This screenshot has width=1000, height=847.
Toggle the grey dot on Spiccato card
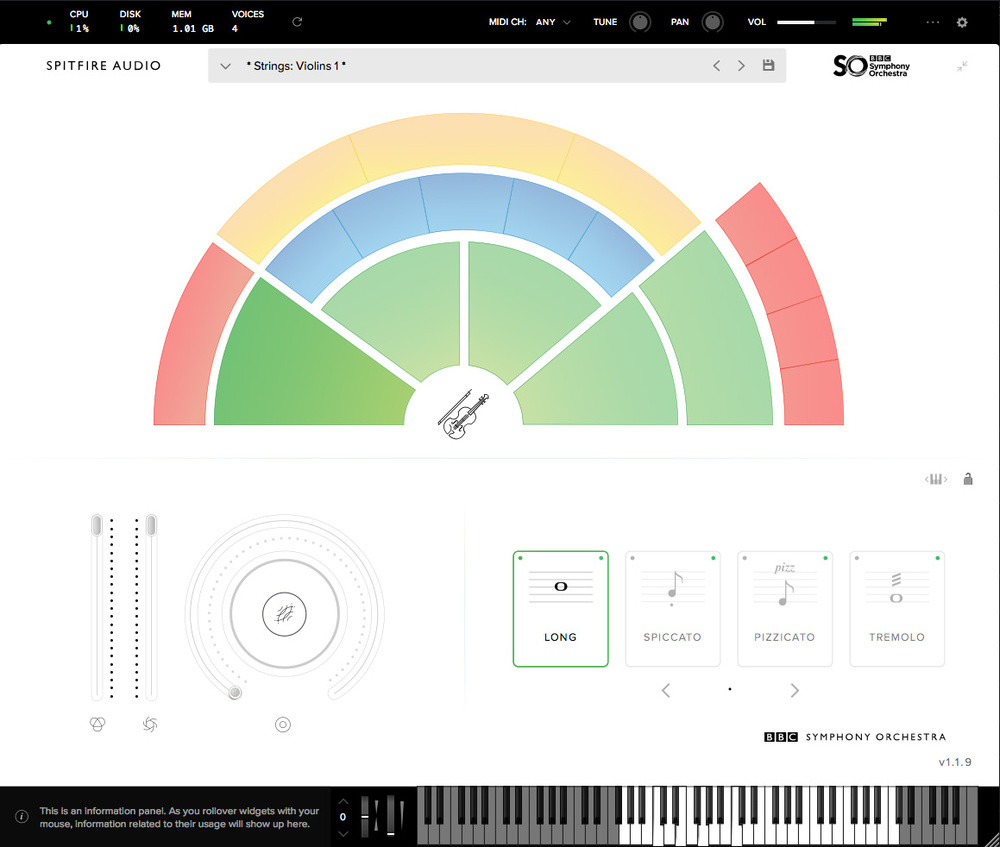coord(633,558)
